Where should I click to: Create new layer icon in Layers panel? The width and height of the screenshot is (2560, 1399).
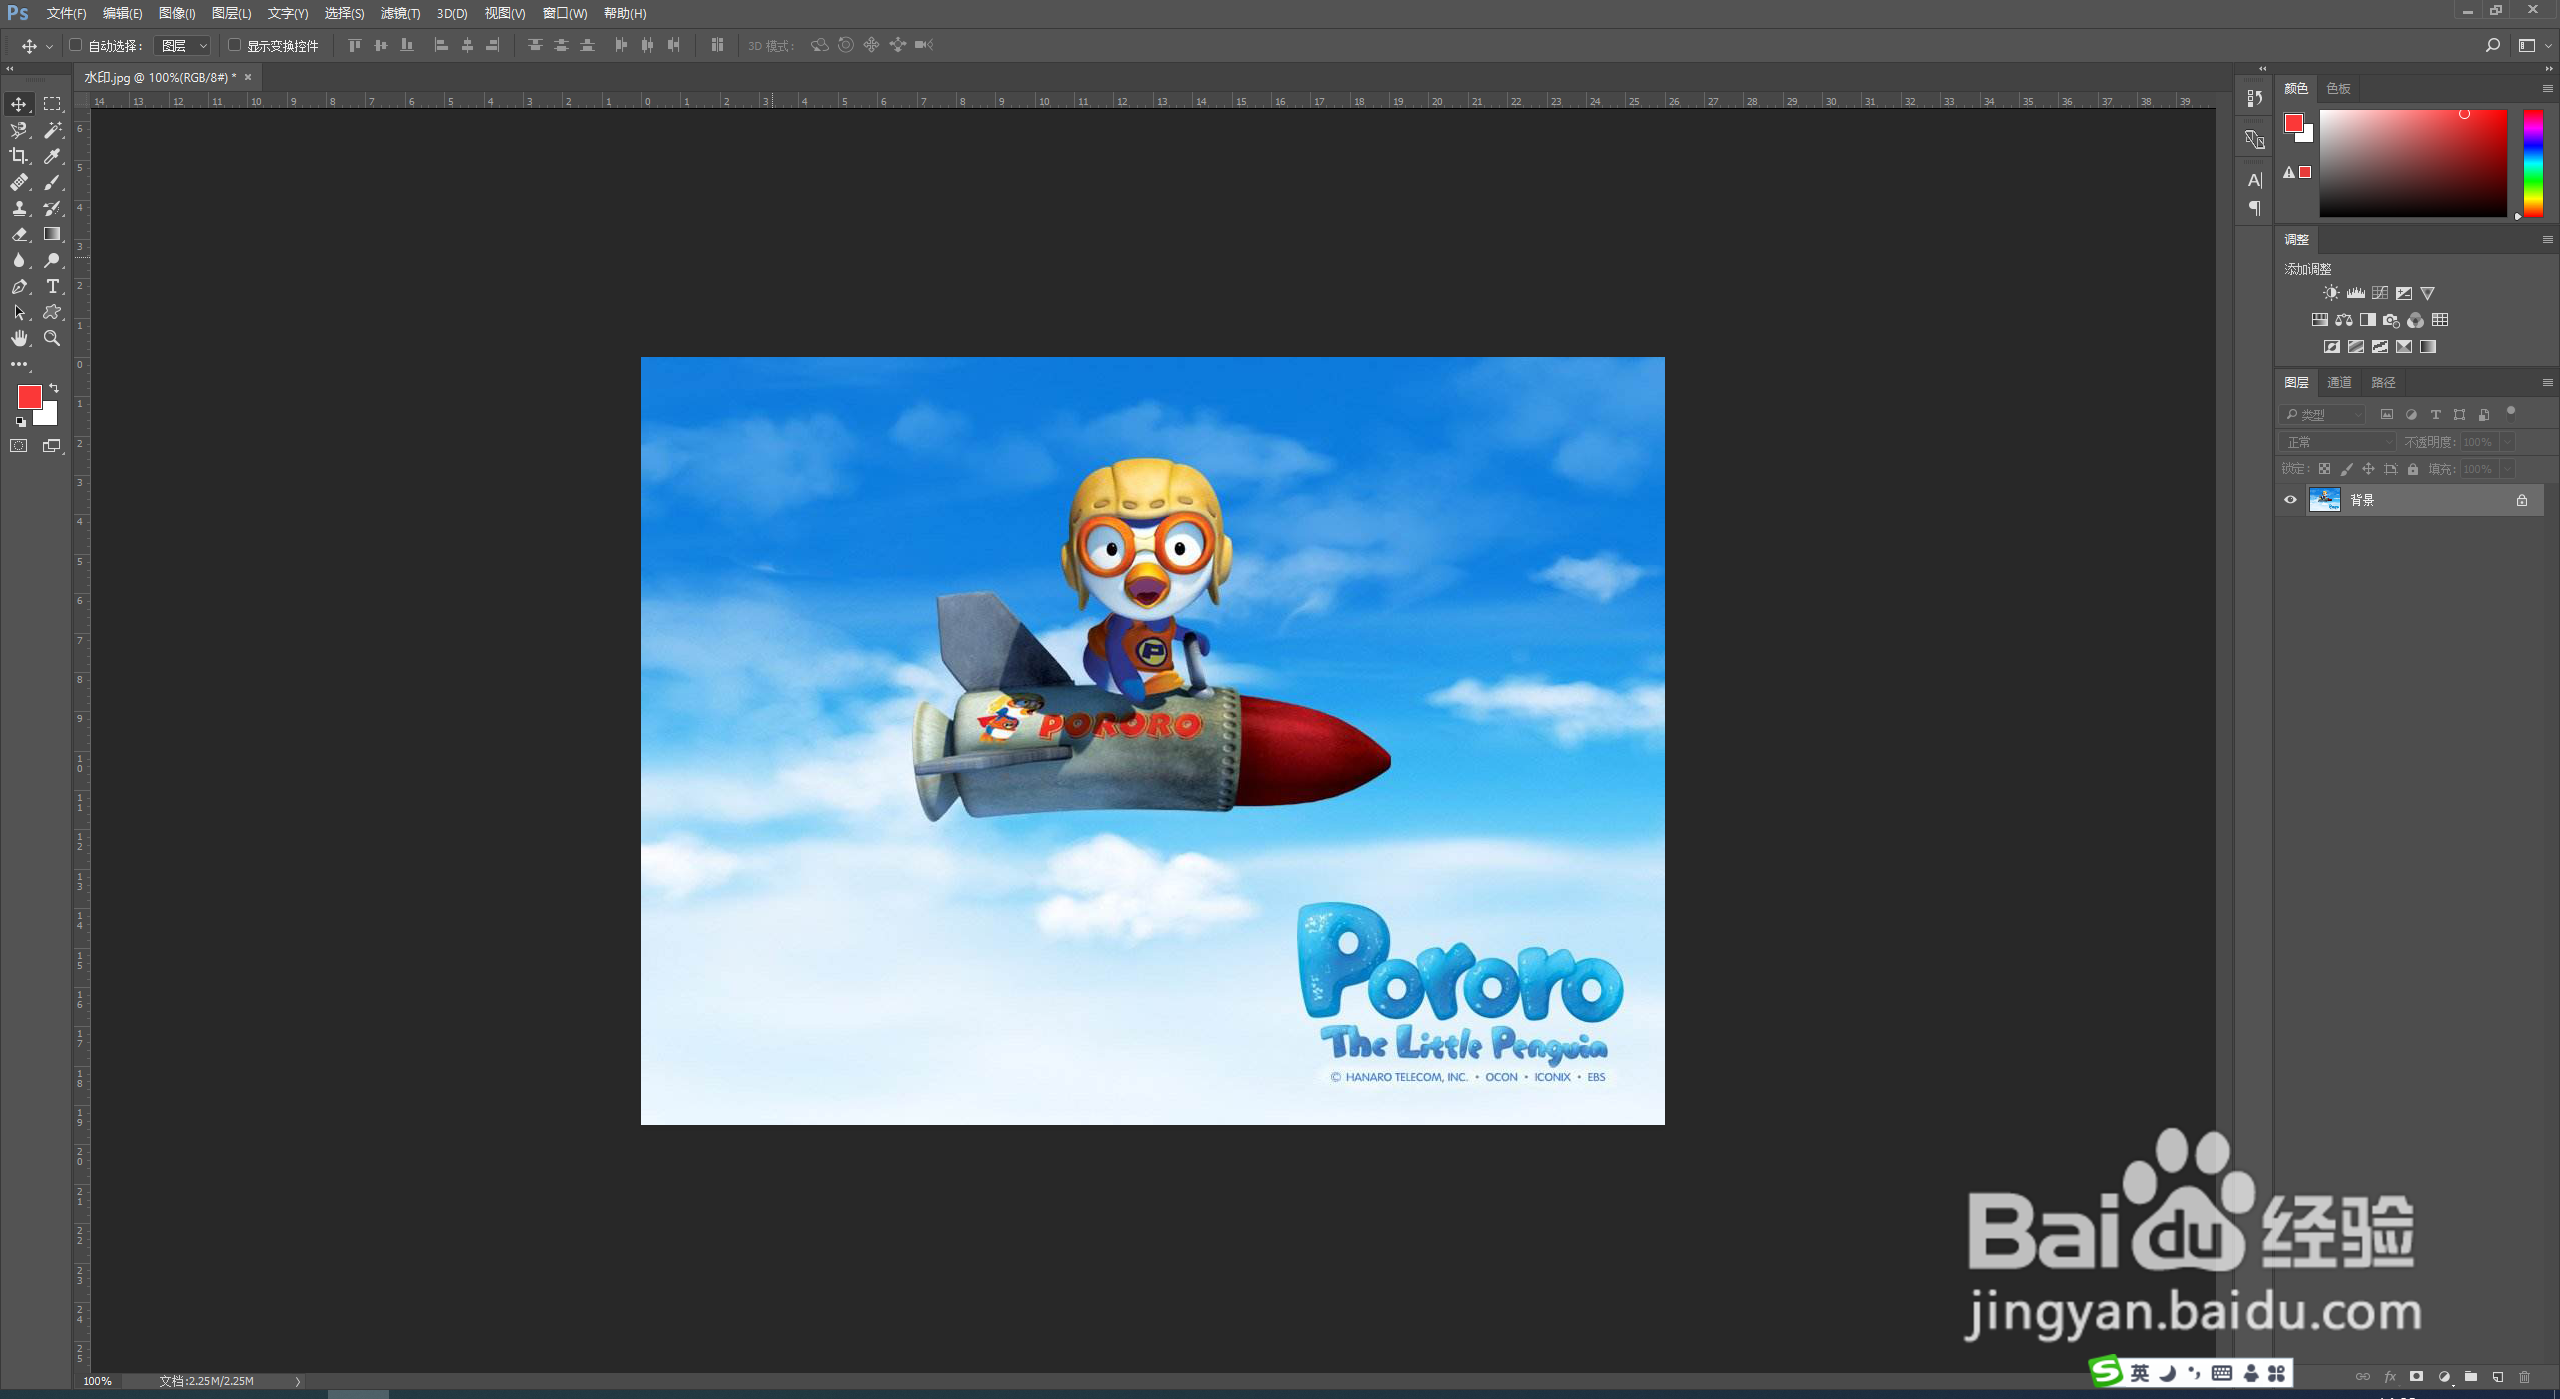click(x=2497, y=1377)
